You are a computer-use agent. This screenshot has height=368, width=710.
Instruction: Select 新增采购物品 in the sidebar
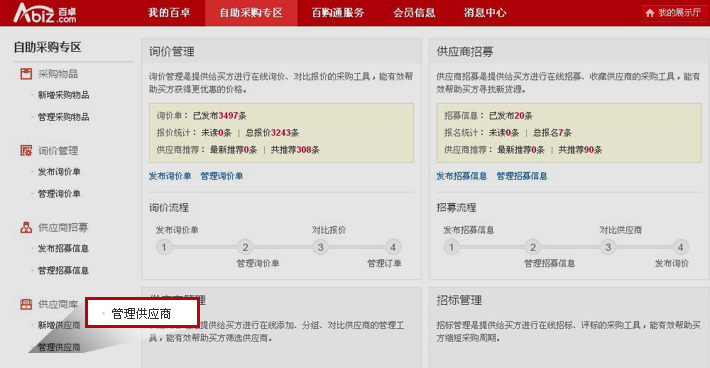coord(63,95)
